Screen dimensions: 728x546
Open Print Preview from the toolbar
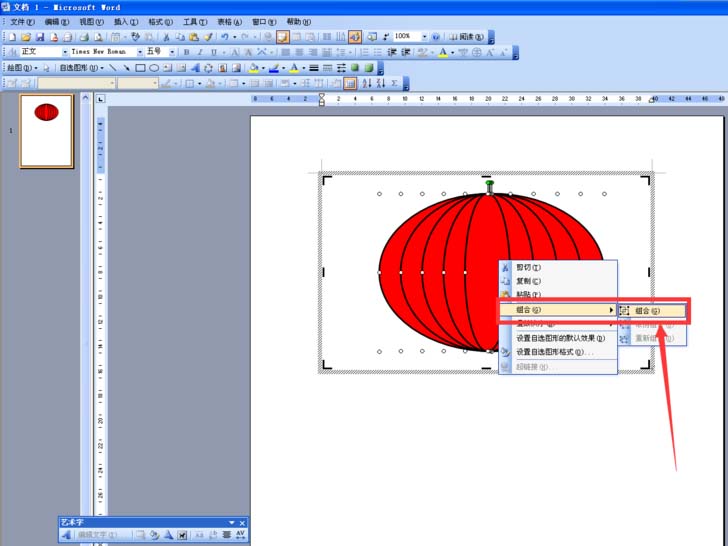98,37
